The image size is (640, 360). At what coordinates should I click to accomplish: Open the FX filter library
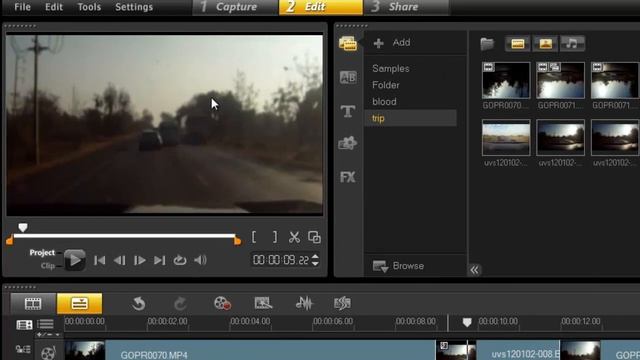pos(348,177)
